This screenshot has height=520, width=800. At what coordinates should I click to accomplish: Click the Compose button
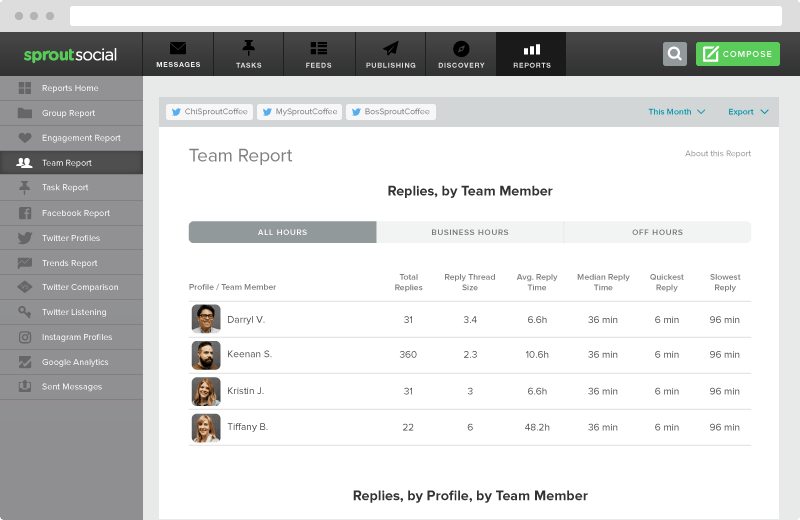(x=738, y=54)
